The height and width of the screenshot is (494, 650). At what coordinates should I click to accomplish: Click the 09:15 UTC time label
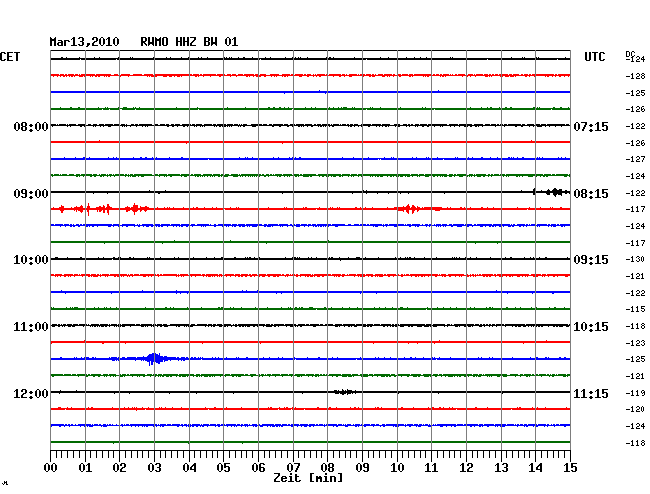tap(591, 260)
